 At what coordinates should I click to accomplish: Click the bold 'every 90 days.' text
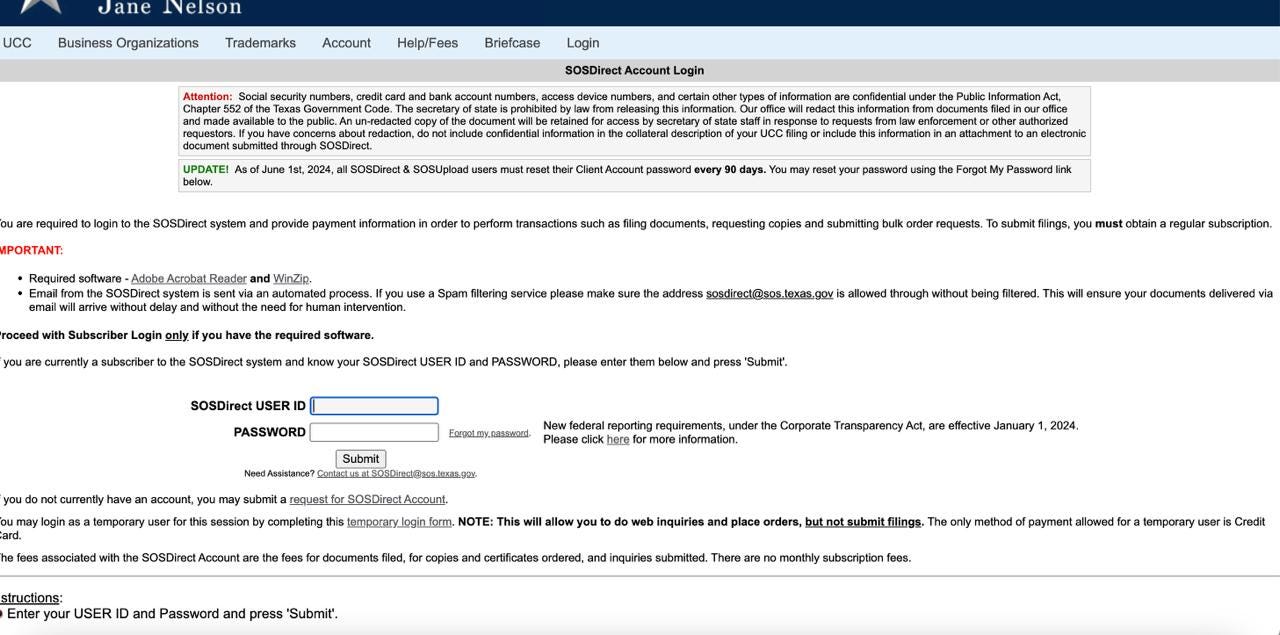(730, 170)
